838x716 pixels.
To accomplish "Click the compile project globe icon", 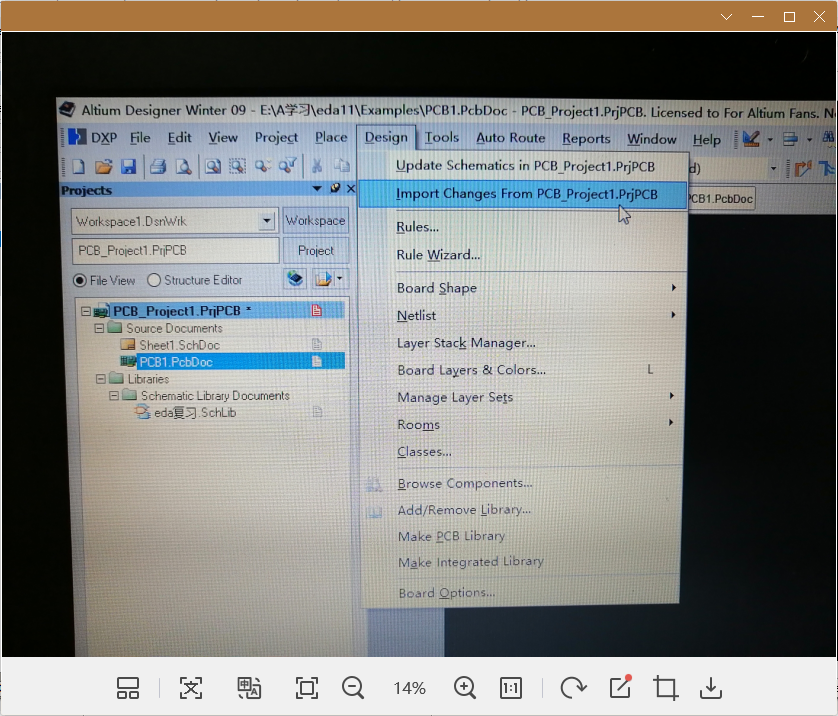I will (x=295, y=278).
